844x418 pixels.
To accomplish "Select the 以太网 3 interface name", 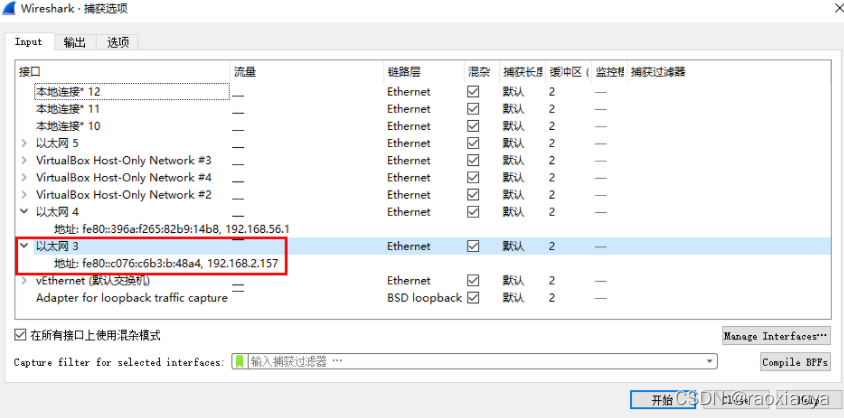I will tap(57, 246).
